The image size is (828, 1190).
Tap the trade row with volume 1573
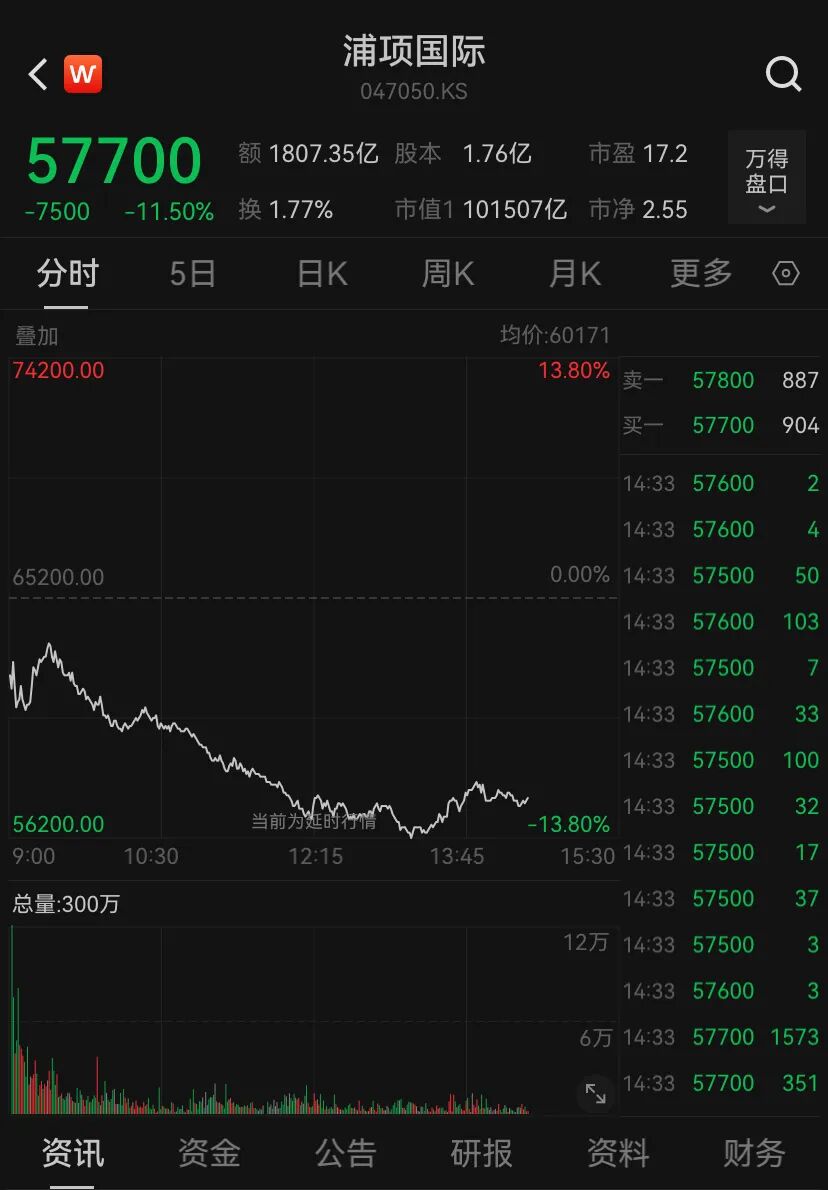[x=721, y=1037]
